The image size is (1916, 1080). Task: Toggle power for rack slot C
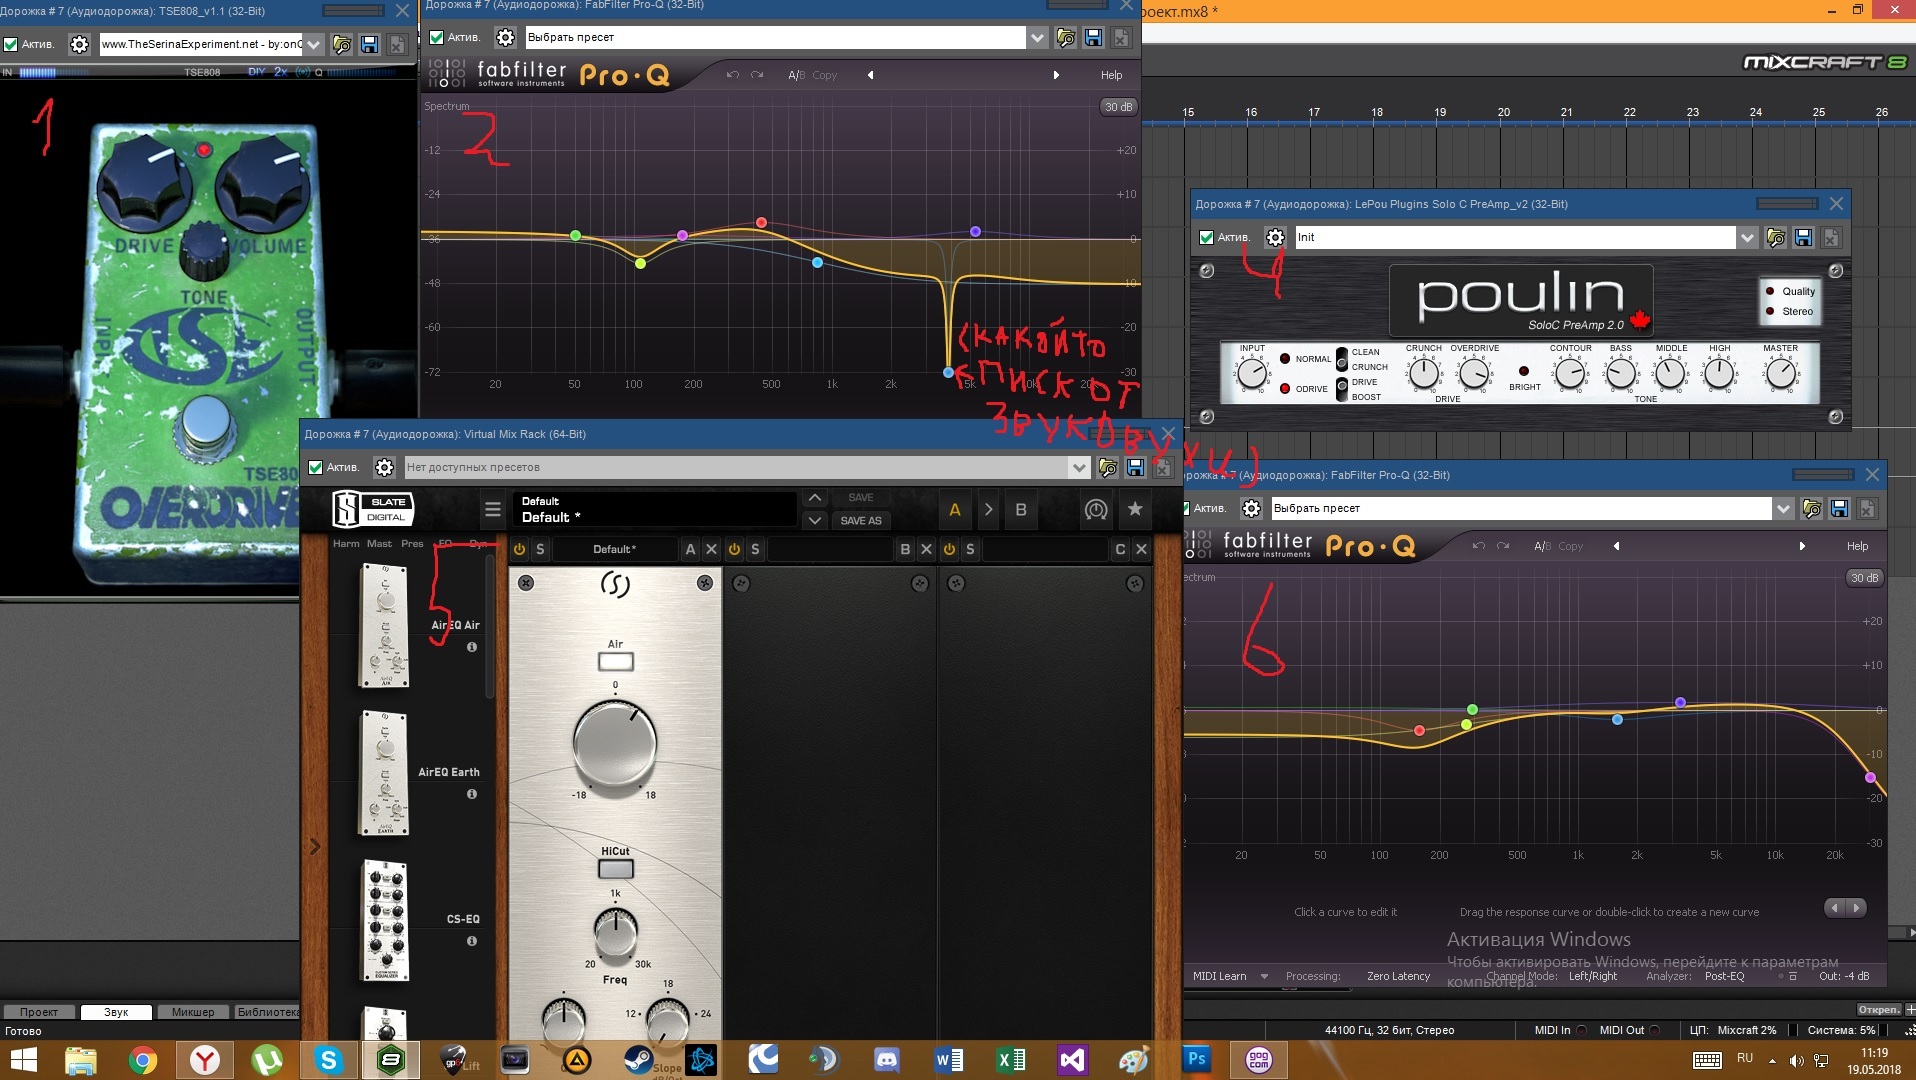tap(949, 549)
